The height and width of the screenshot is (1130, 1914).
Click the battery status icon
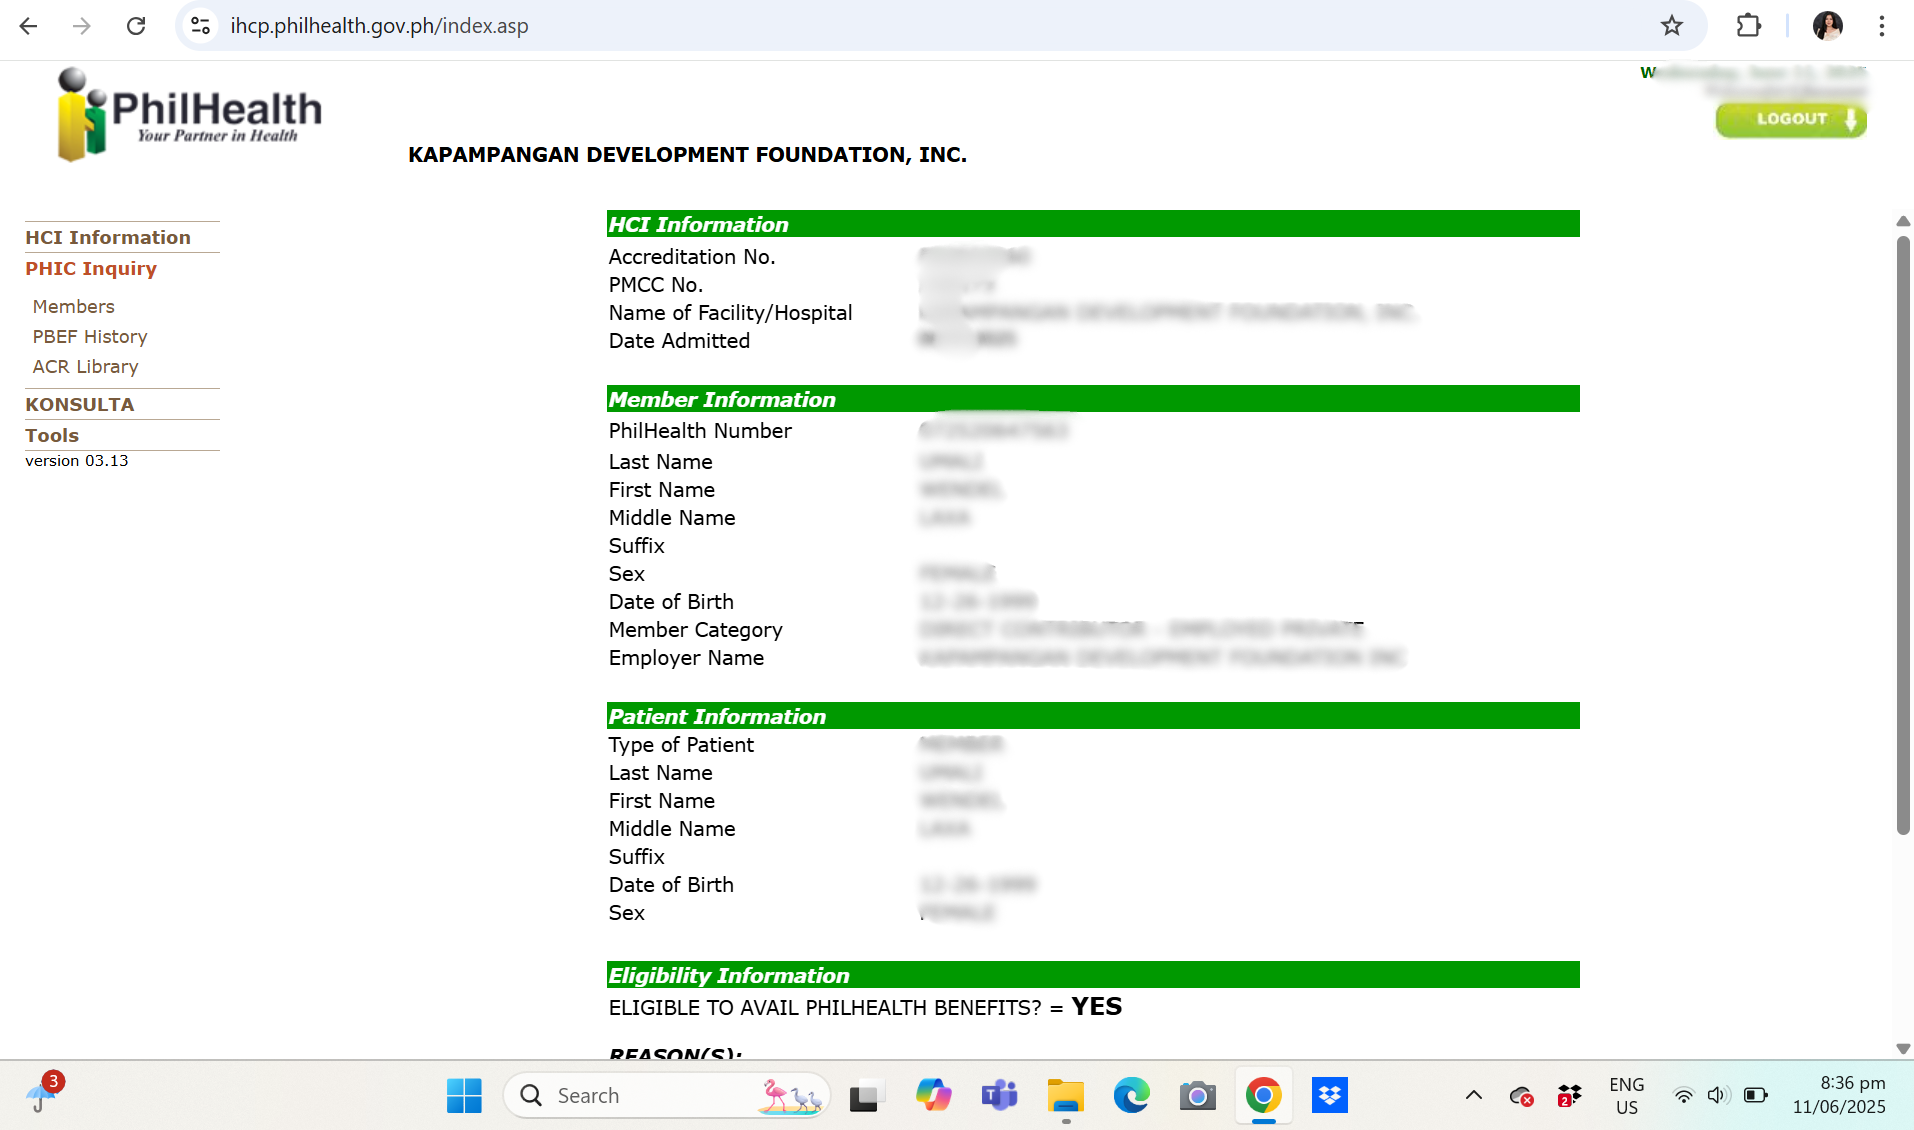1756,1096
